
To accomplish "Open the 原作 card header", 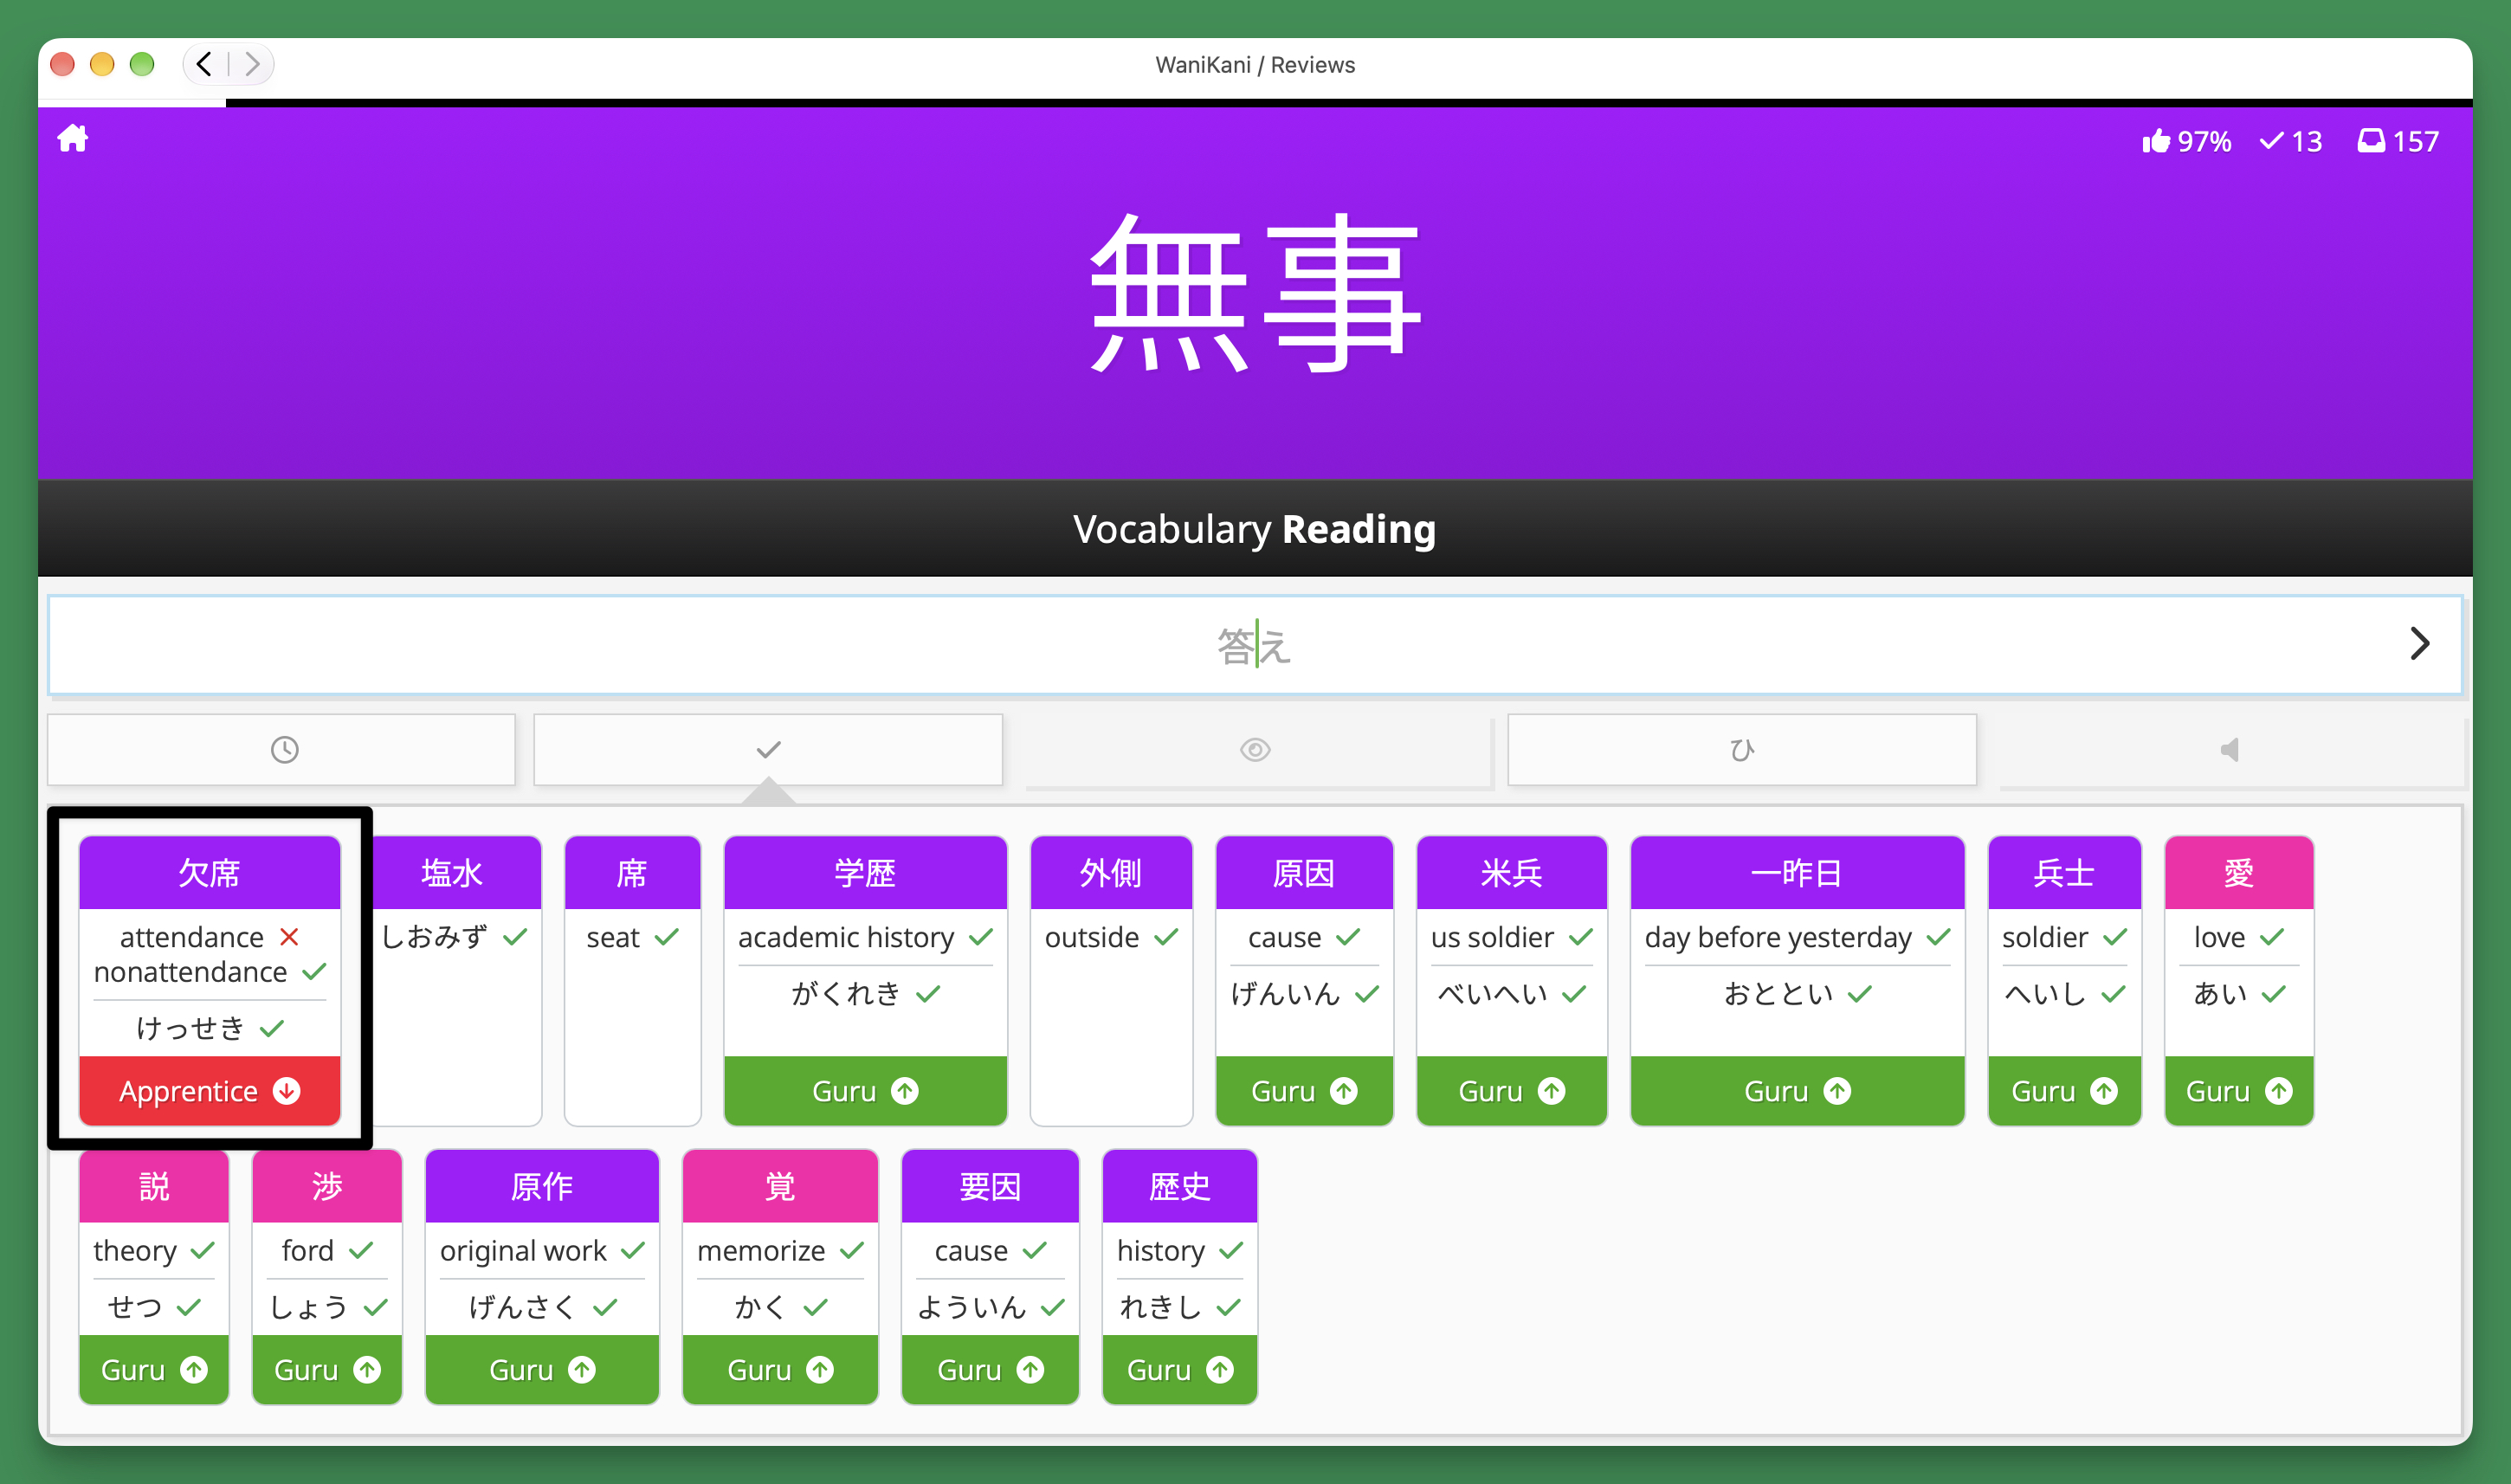I will [542, 1186].
